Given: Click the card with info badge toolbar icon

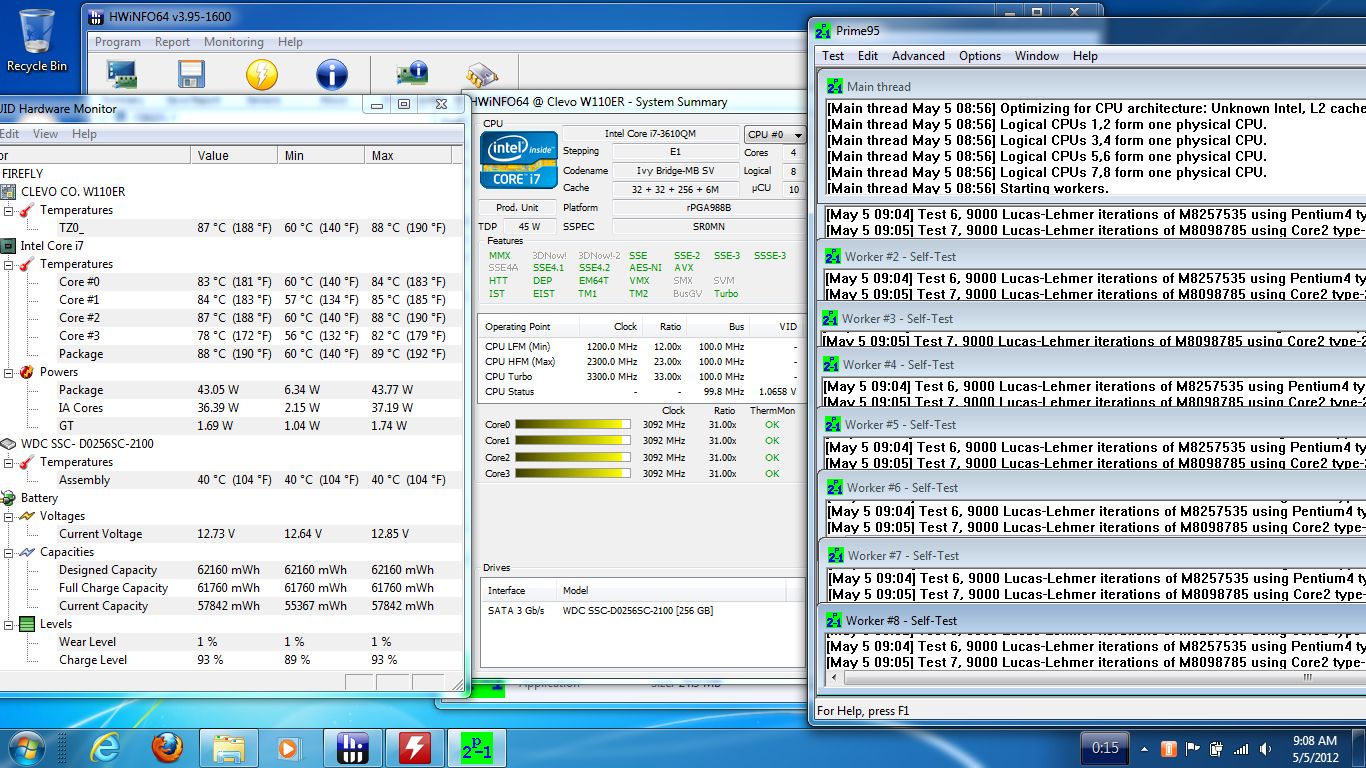Looking at the screenshot, I should (412, 73).
